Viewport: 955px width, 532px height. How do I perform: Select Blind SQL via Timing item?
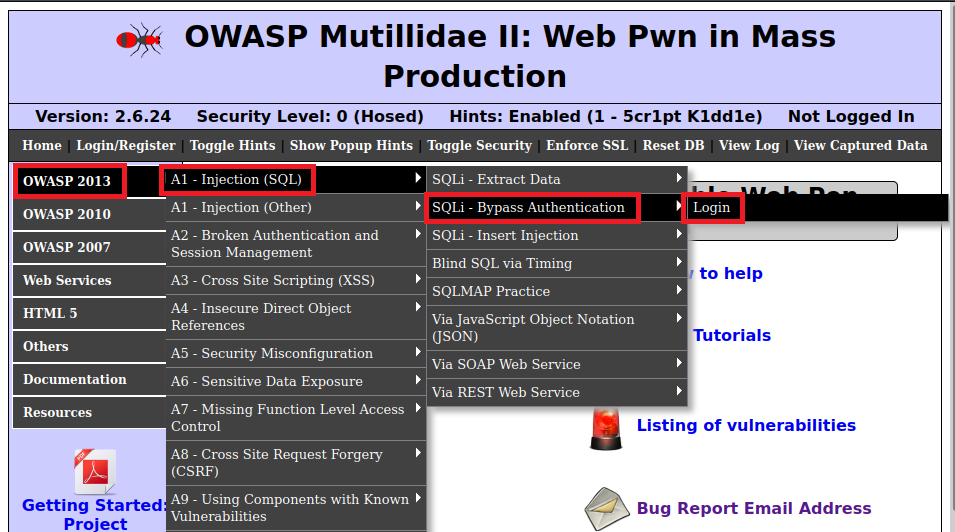(557, 263)
